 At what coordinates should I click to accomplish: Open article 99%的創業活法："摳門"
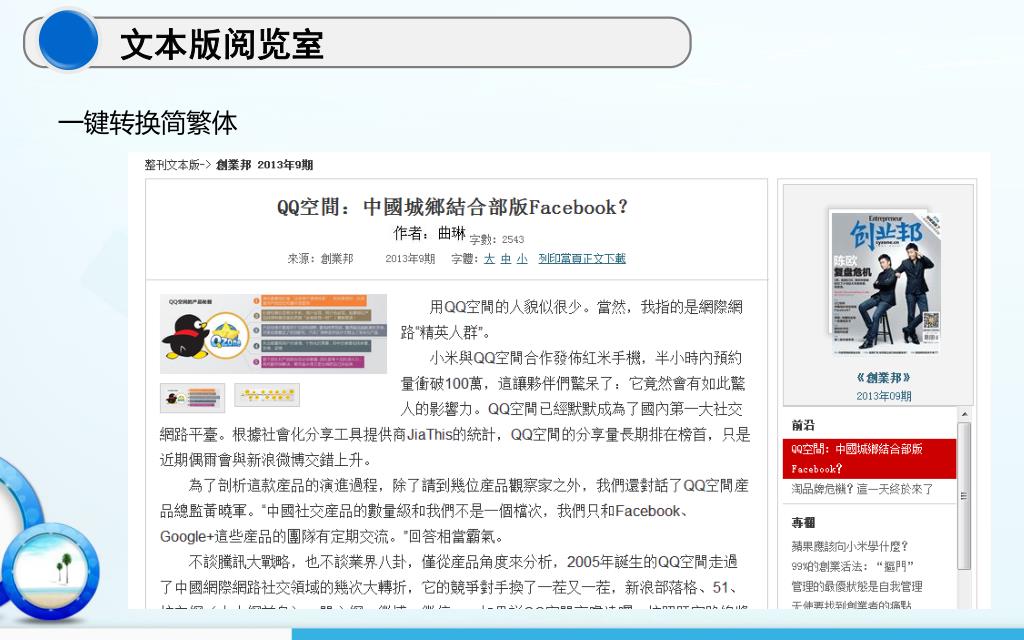[852, 566]
